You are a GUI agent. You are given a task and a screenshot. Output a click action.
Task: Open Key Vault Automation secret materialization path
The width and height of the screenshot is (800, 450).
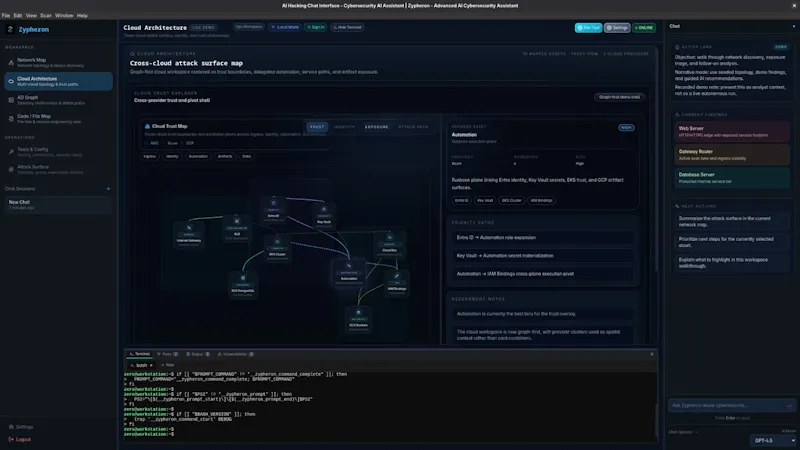point(543,256)
